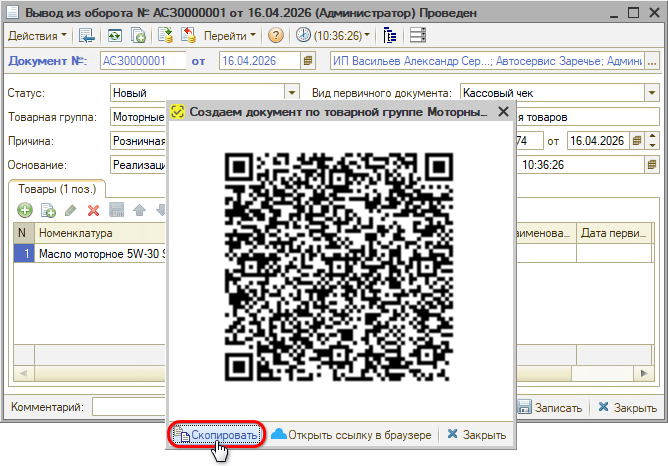Image resolution: width=668 pixels, height=466 pixels.
Task: Expand the Перейти dropdown menu
Action: 231,35
